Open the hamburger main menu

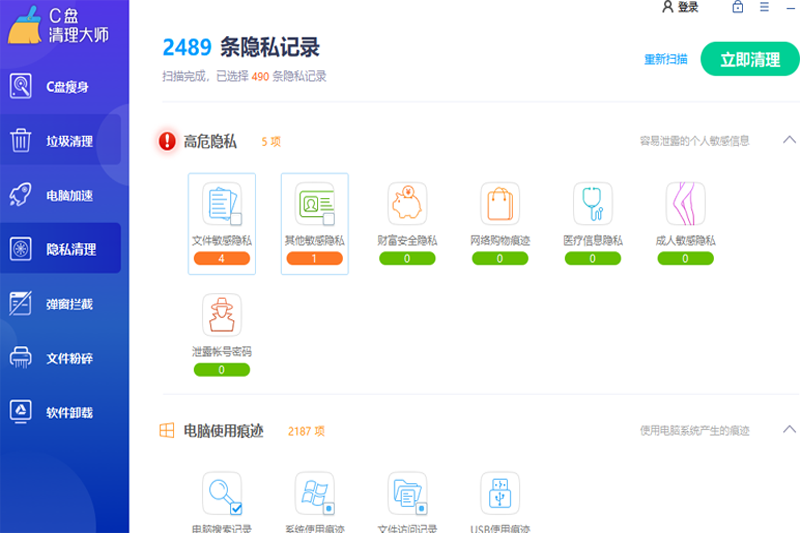pyautogui.click(x=764, y=7)
